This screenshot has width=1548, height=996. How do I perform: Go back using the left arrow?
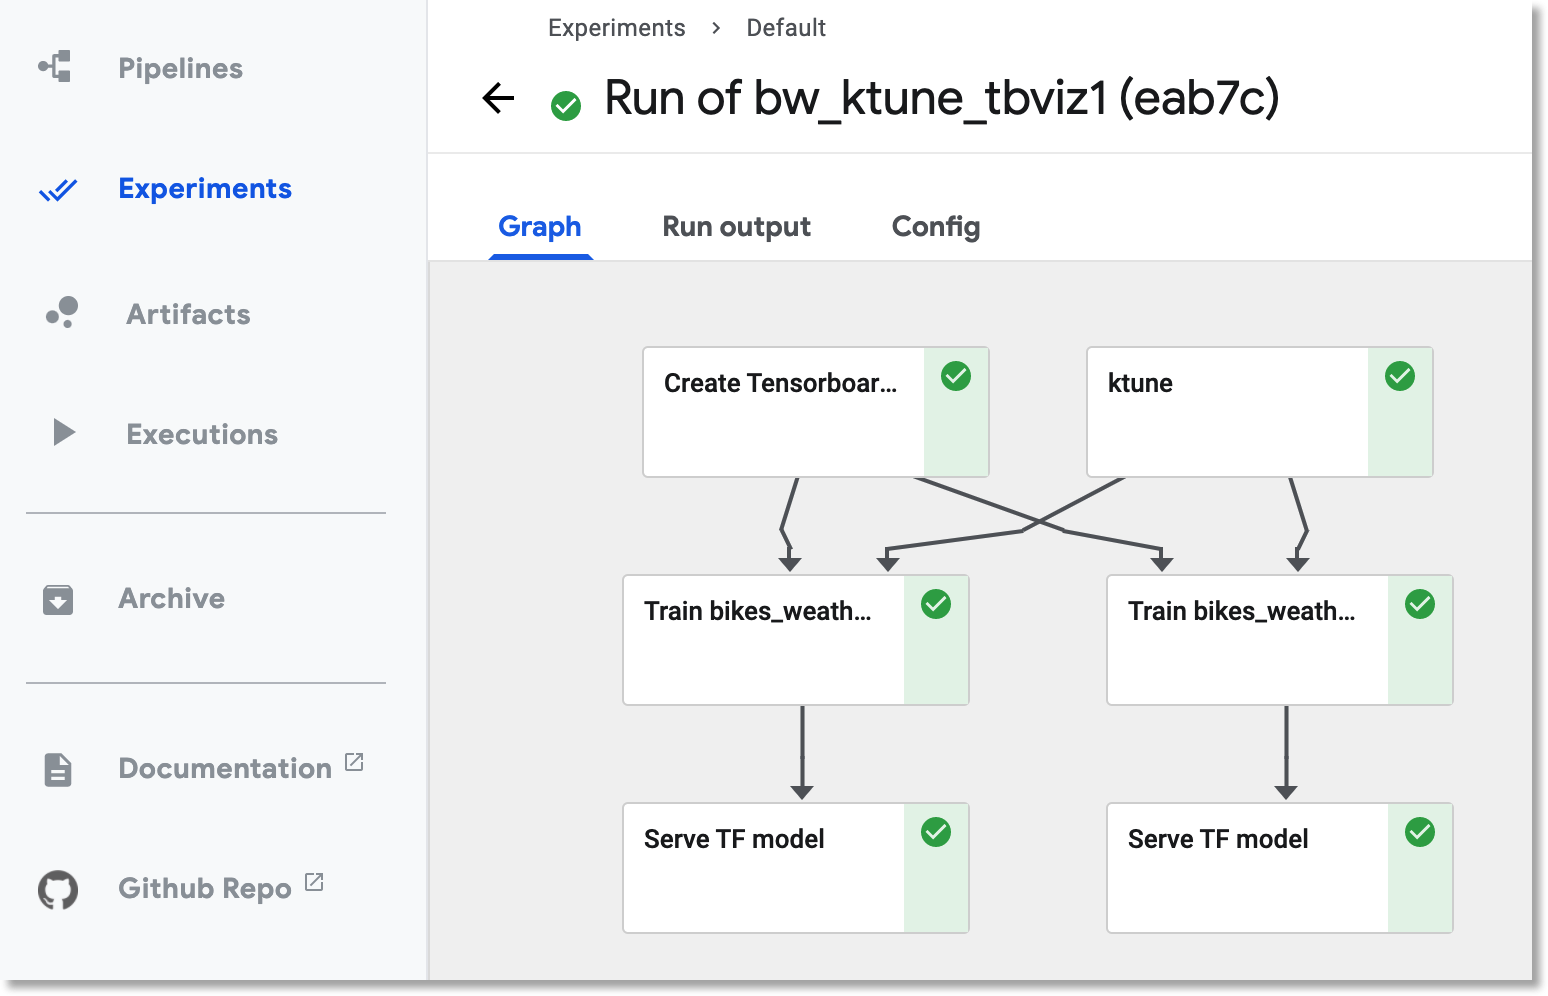(x=498, y=98)
